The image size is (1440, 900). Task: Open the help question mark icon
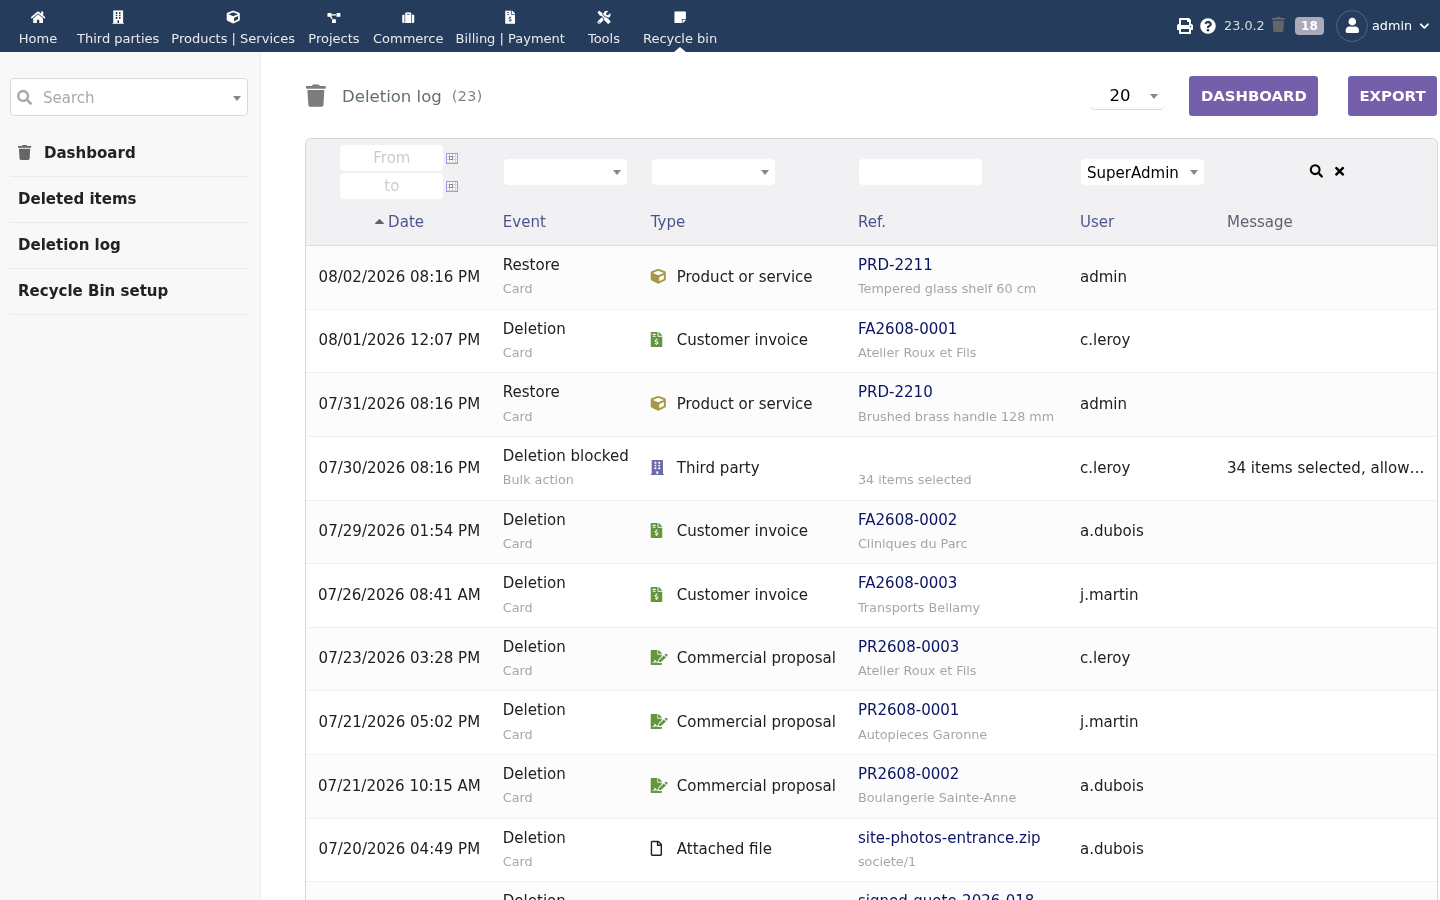click(1208, 26)
